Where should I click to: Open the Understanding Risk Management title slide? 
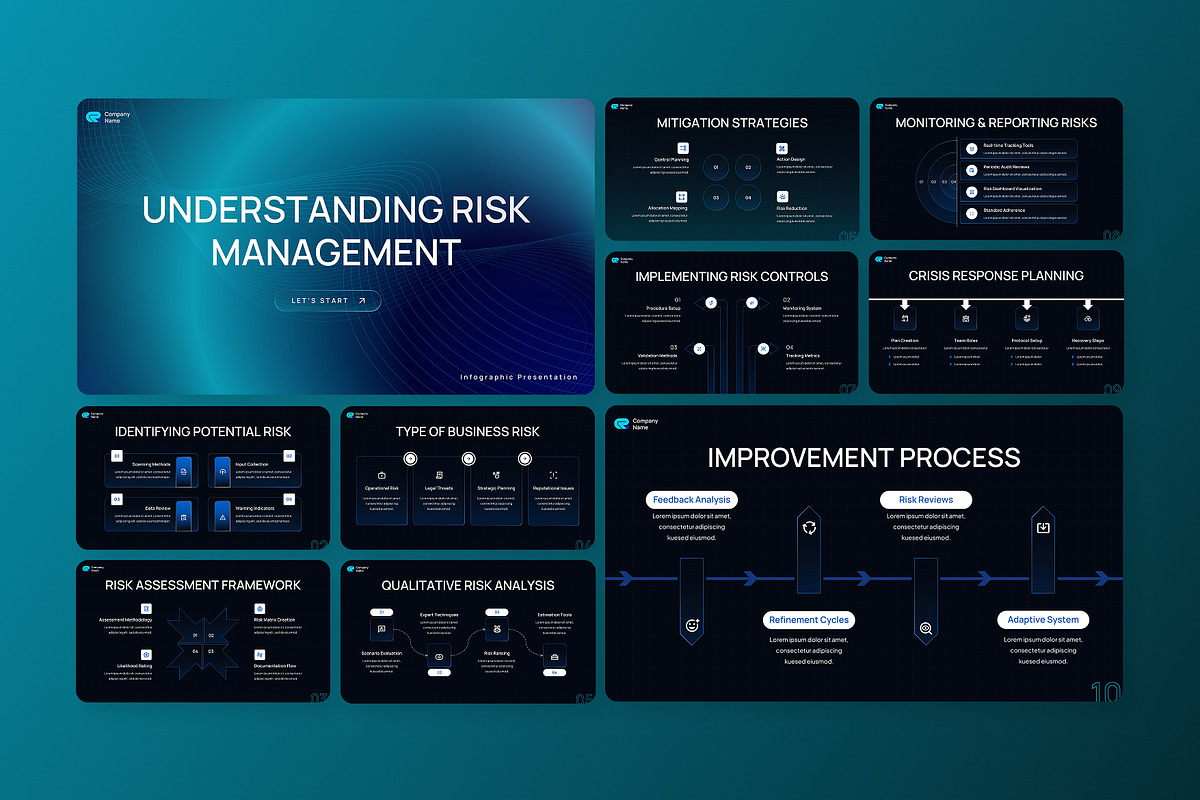click(x=336, y=246)
